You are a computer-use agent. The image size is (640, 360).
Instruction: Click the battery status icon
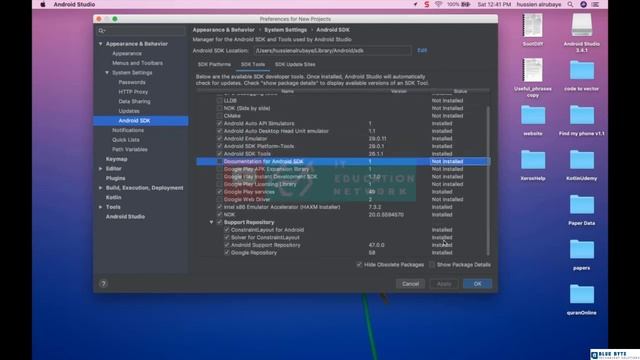(466, 4)
